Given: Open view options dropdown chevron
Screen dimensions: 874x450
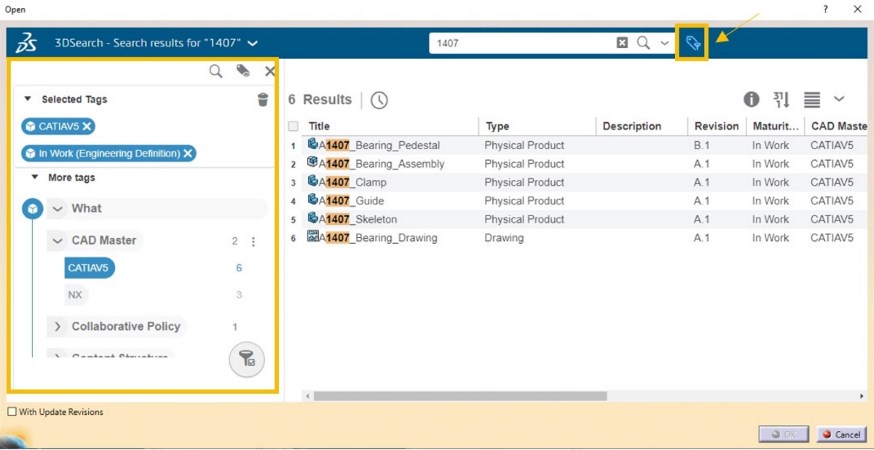Looking at the screenshot, I should coord(839,99).
